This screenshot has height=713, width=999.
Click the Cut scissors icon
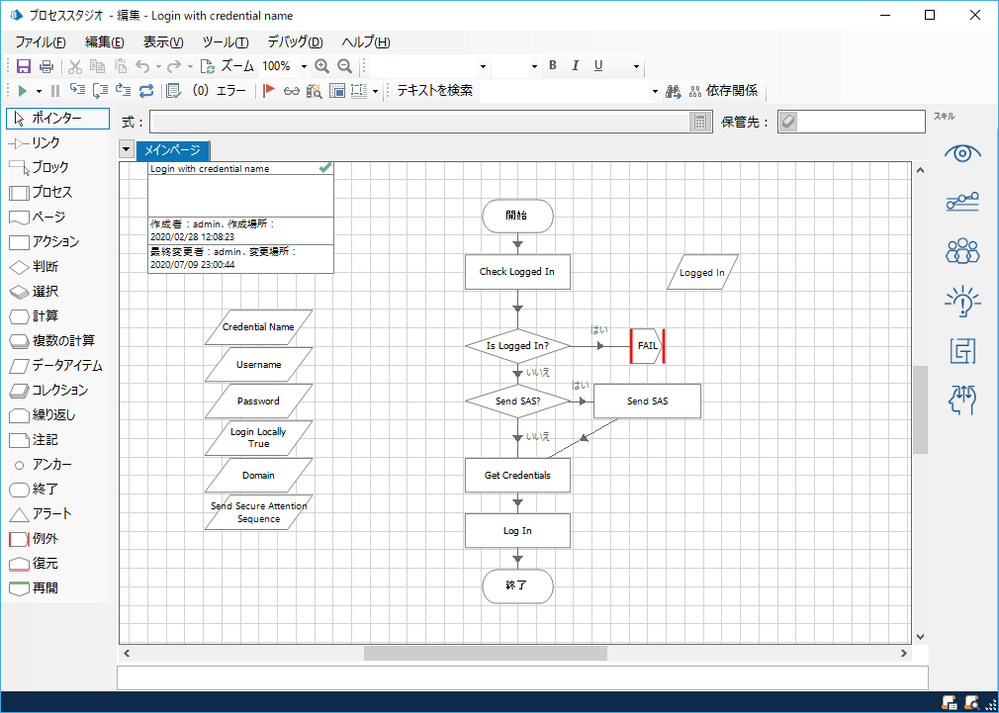pyautogui.click(x=75, y=66)
